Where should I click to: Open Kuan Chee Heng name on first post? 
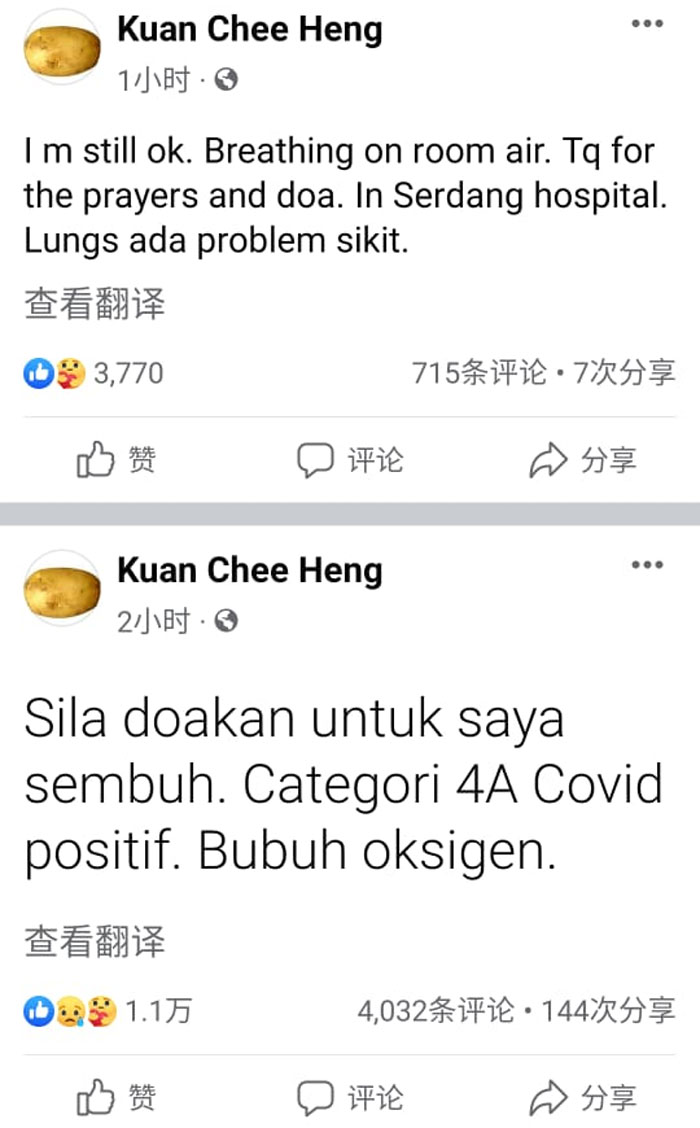(250, 30)
